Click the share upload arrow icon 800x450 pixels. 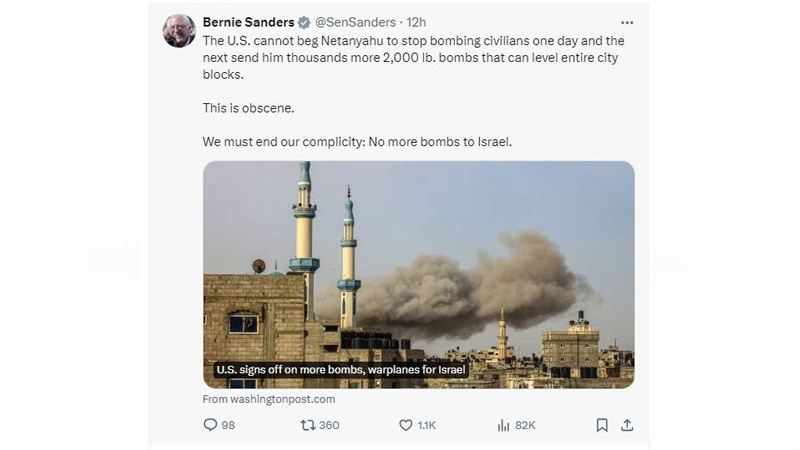point(627,425)
